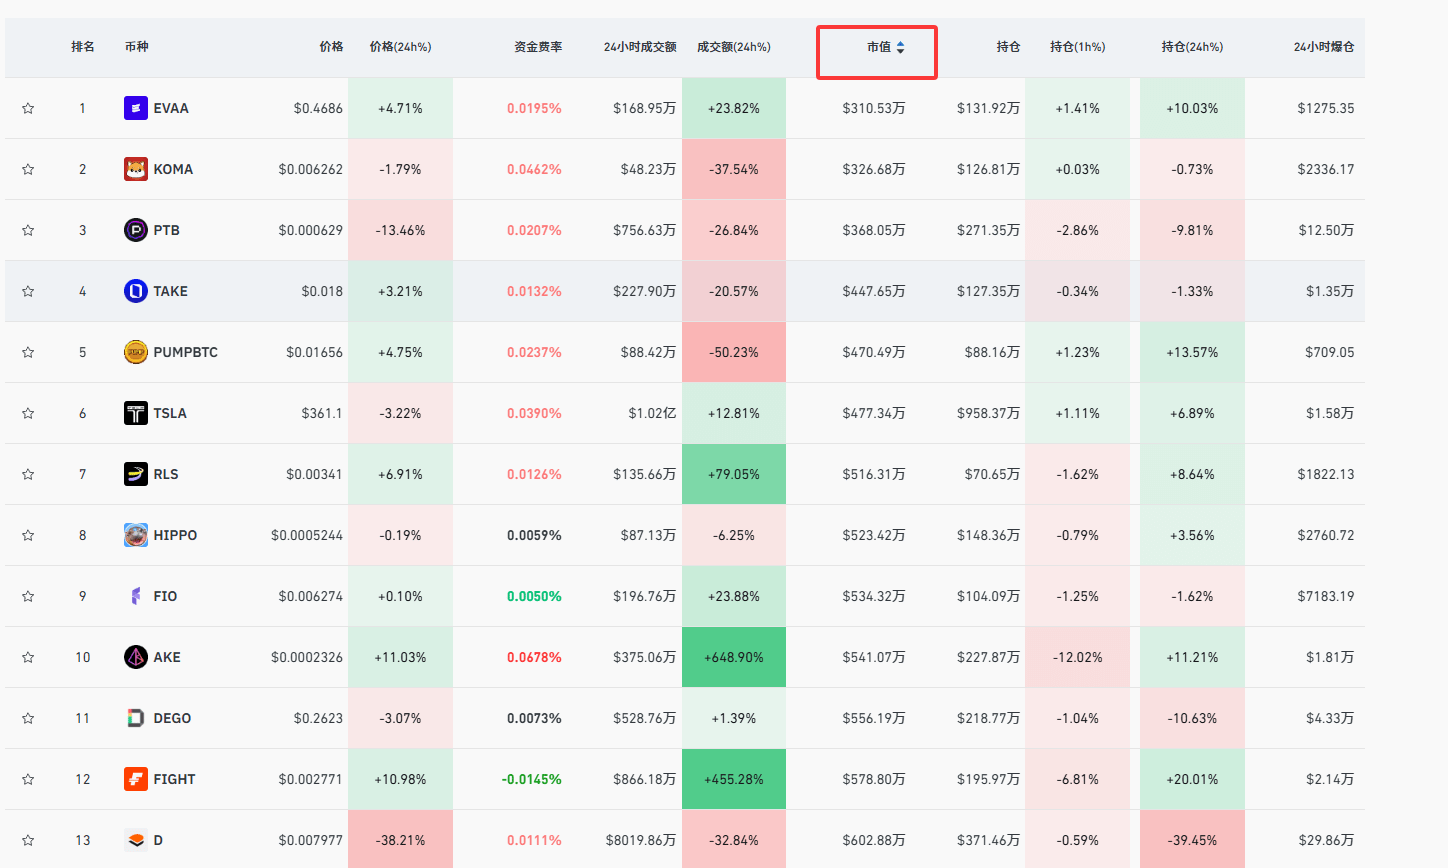Click the DEGO coin logo

coord(136,718)
